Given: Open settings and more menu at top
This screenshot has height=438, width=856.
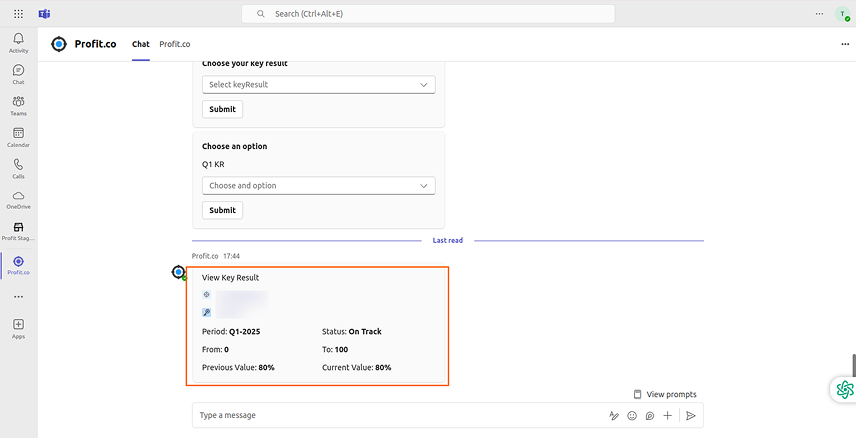Looking at the screenshot, I should (819, 14).
